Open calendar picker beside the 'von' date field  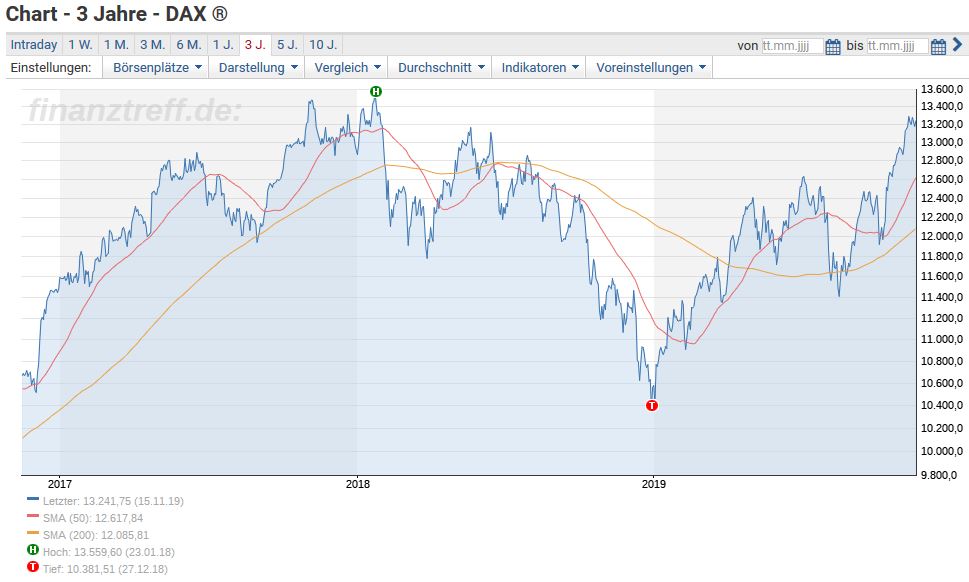[832, 46]
